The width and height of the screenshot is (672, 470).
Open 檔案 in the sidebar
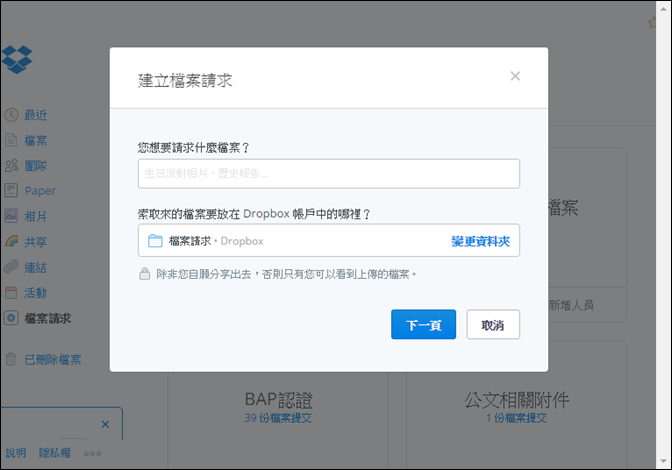pos(36,140)
